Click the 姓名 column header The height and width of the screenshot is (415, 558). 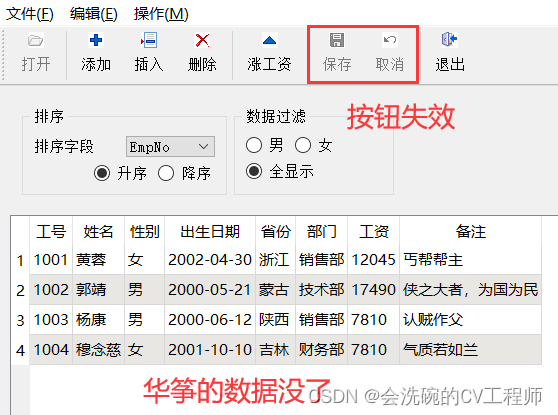pyautogui.click(x=99, y=232)
